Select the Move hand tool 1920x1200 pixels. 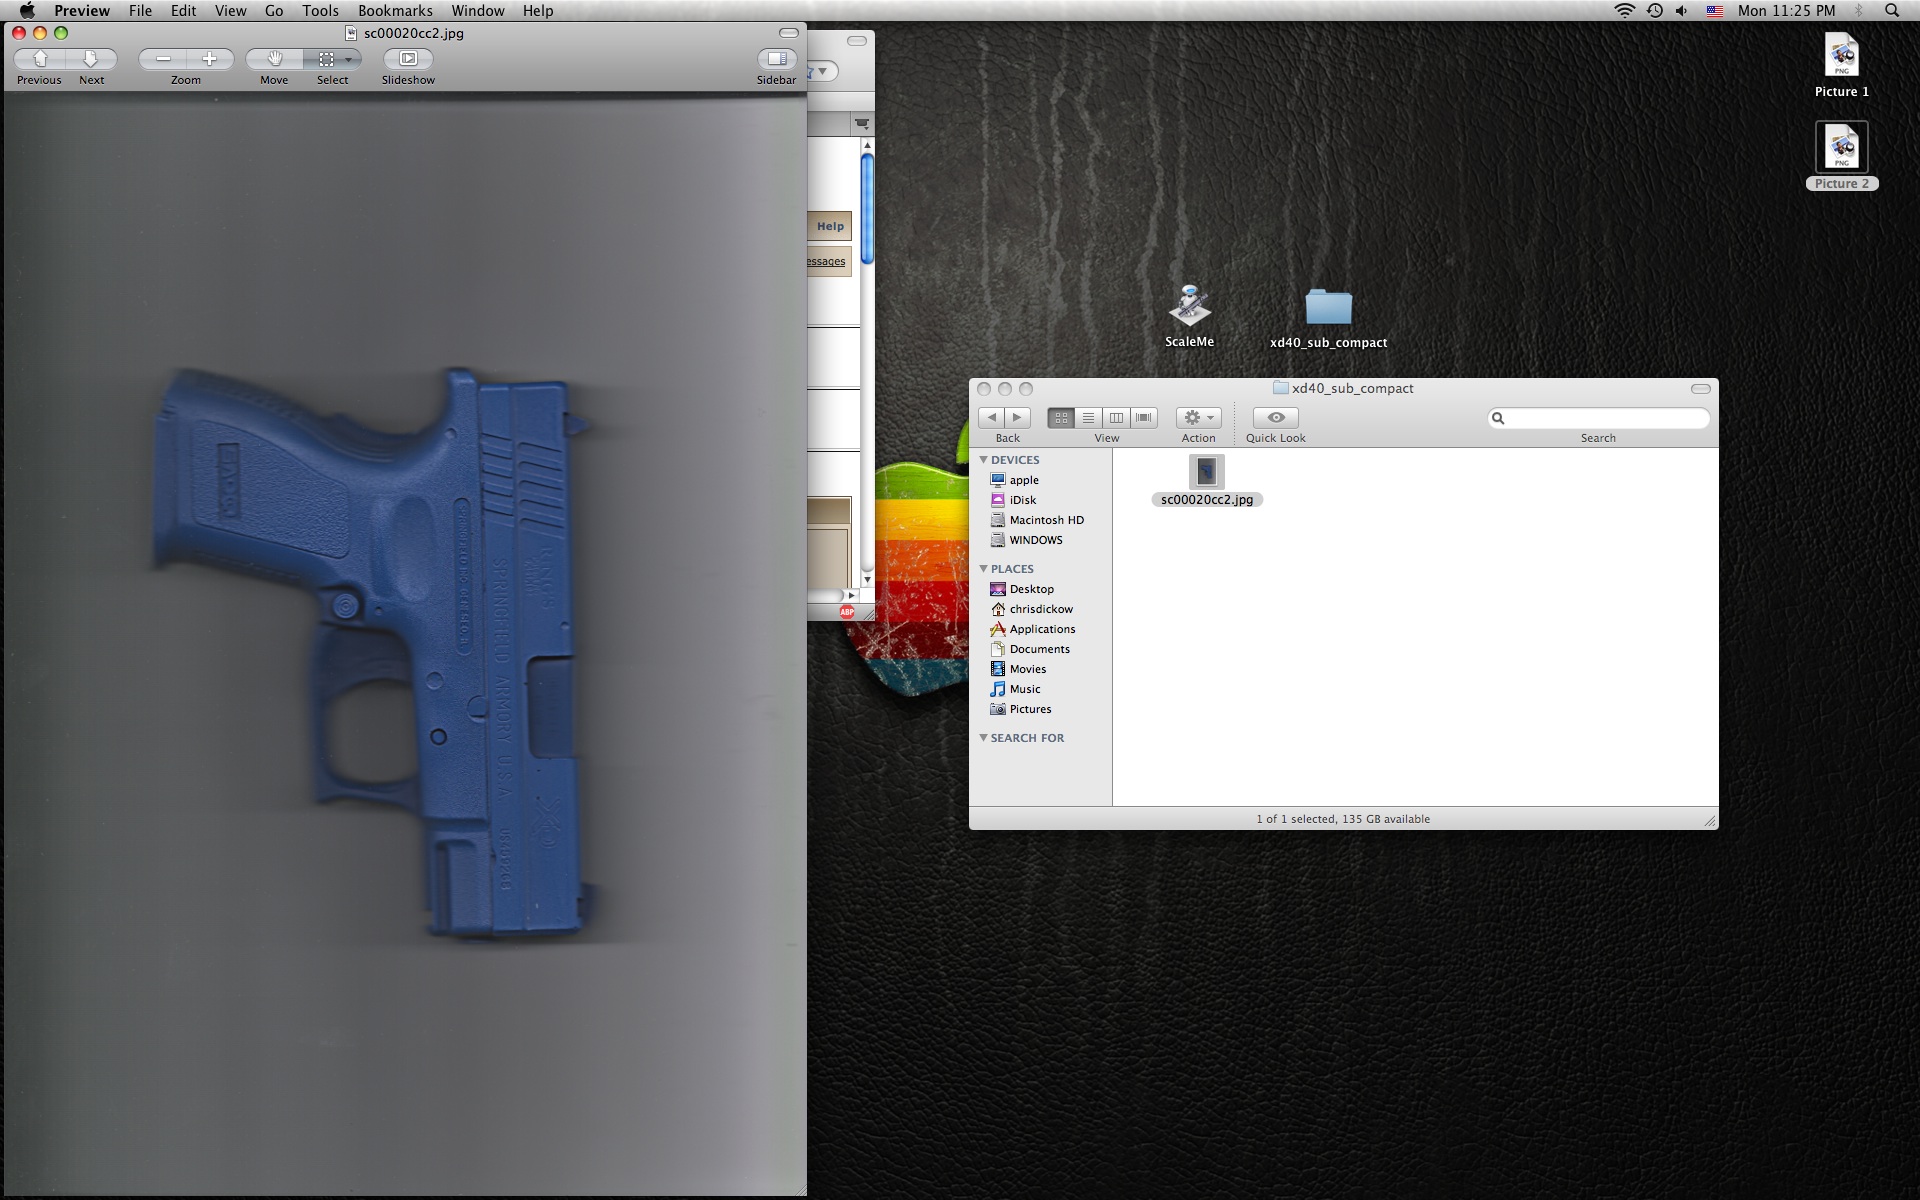(274, 59)
